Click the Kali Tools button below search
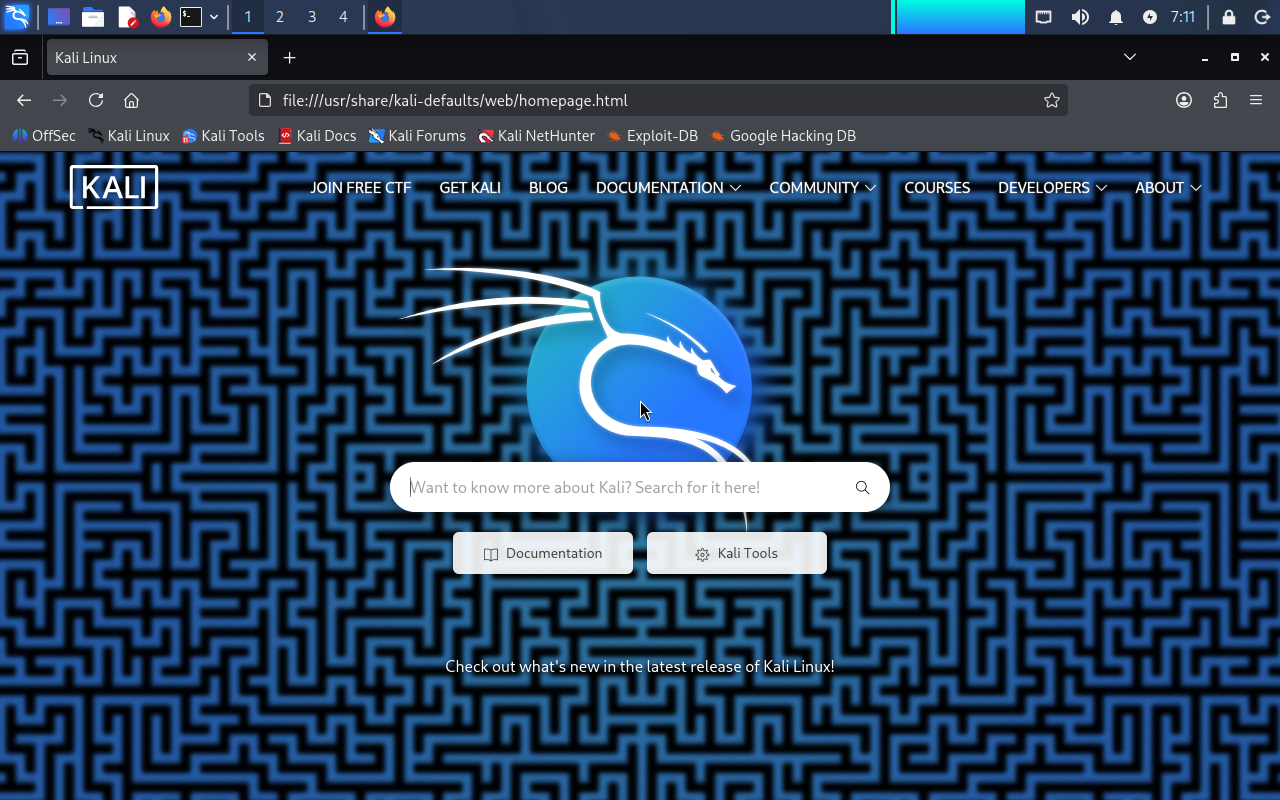 tap(737, 554)
